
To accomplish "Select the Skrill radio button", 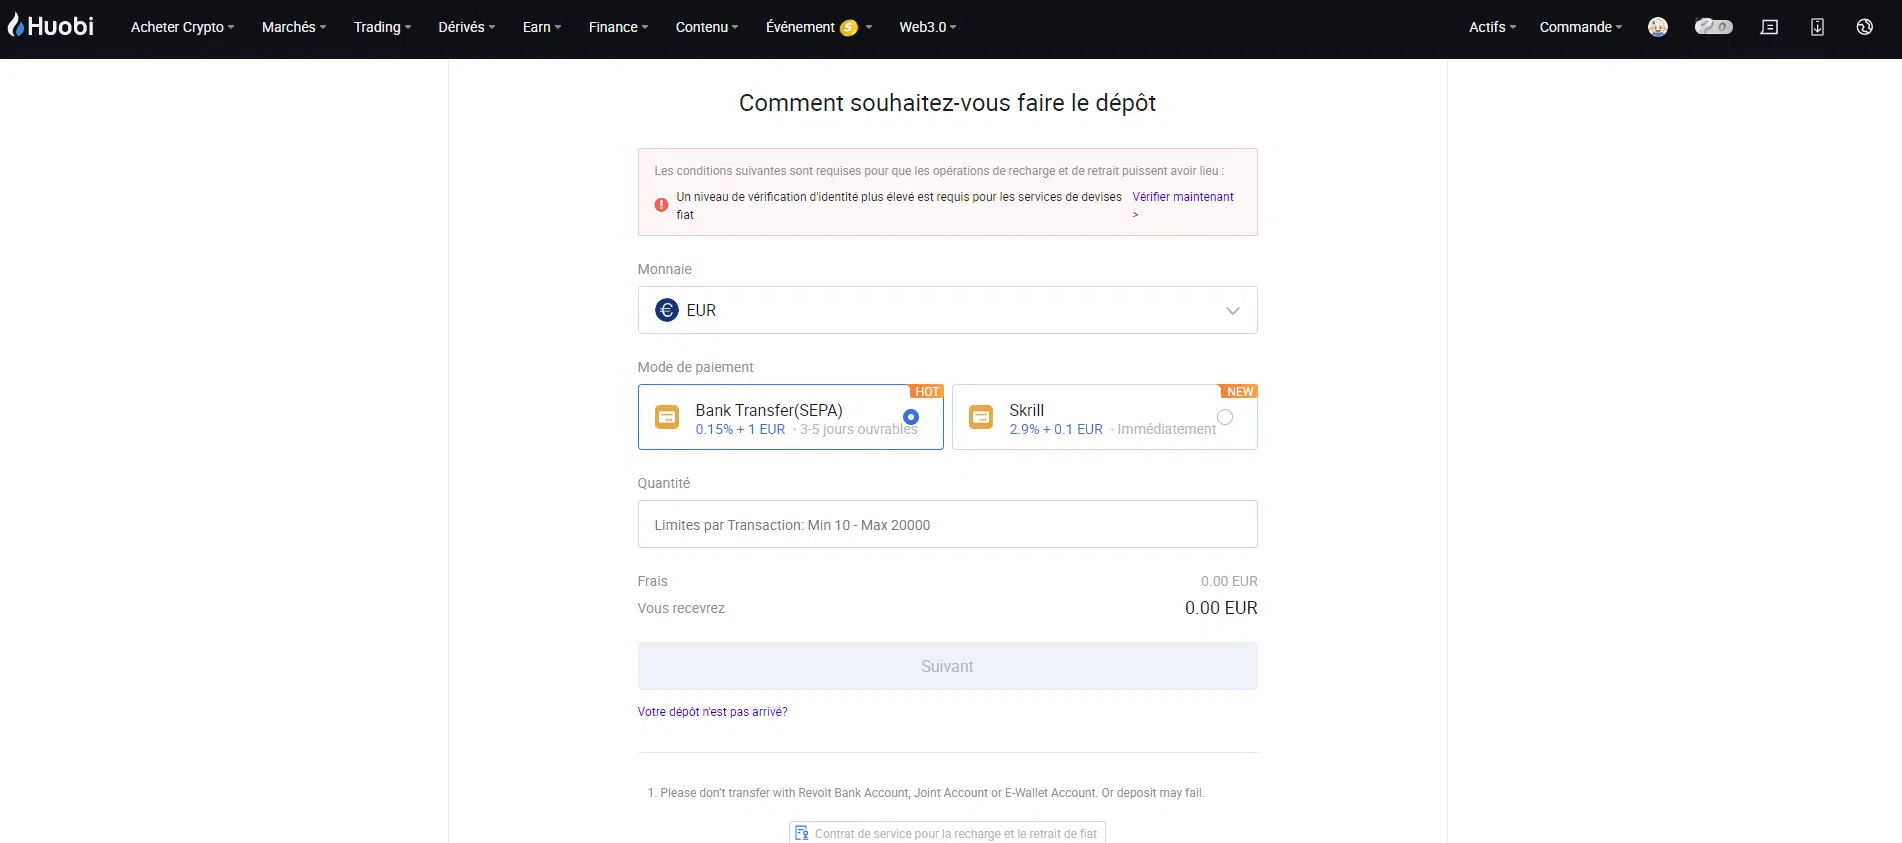I will (x=1225, y=416).
